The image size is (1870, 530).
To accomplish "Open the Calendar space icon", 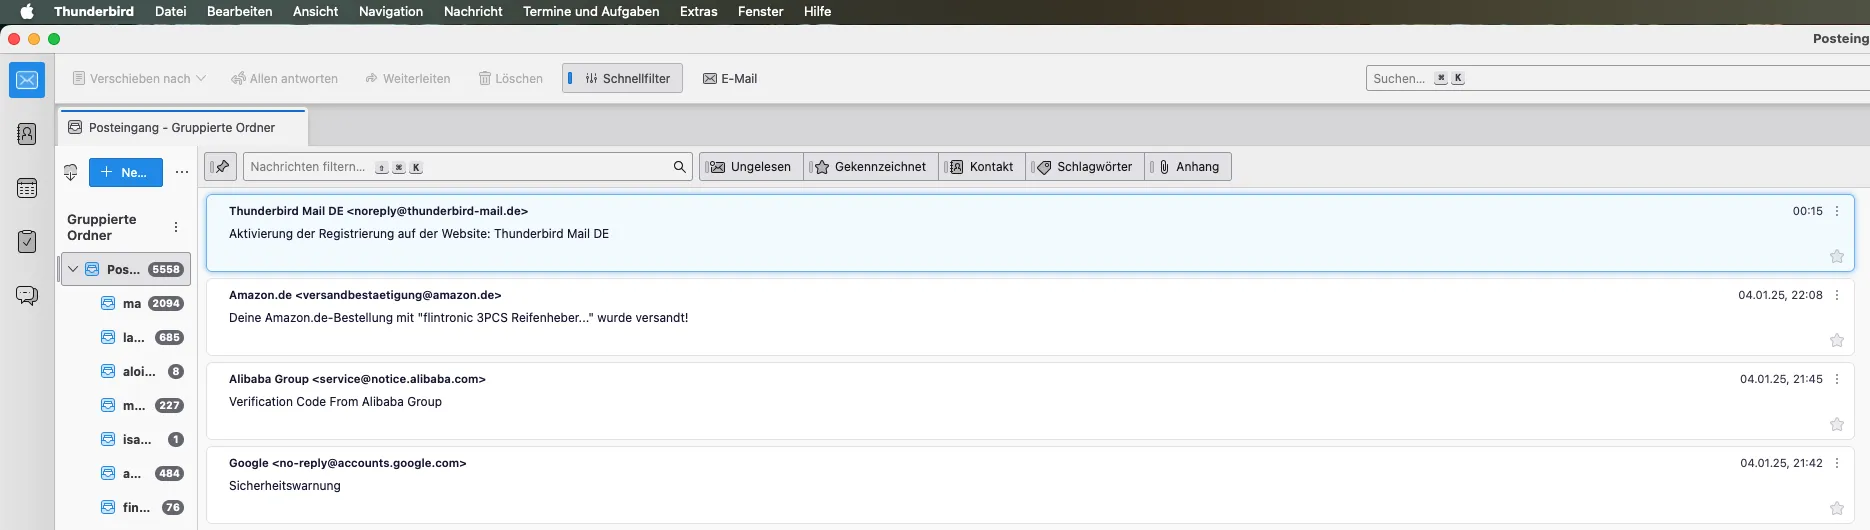I will coord(27,188).
